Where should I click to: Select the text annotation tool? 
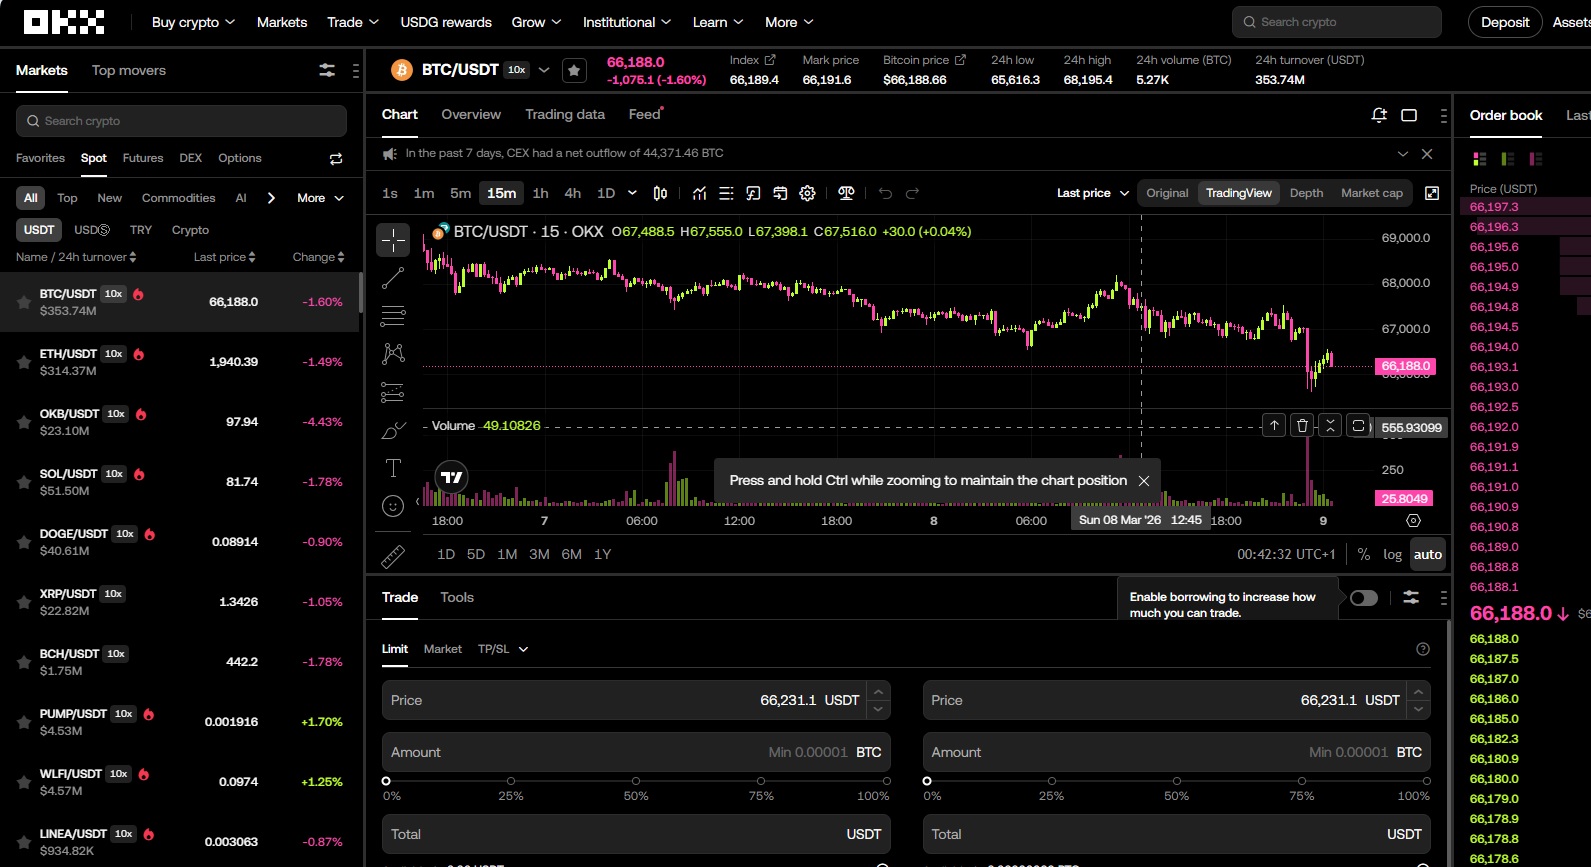point(393,468)
